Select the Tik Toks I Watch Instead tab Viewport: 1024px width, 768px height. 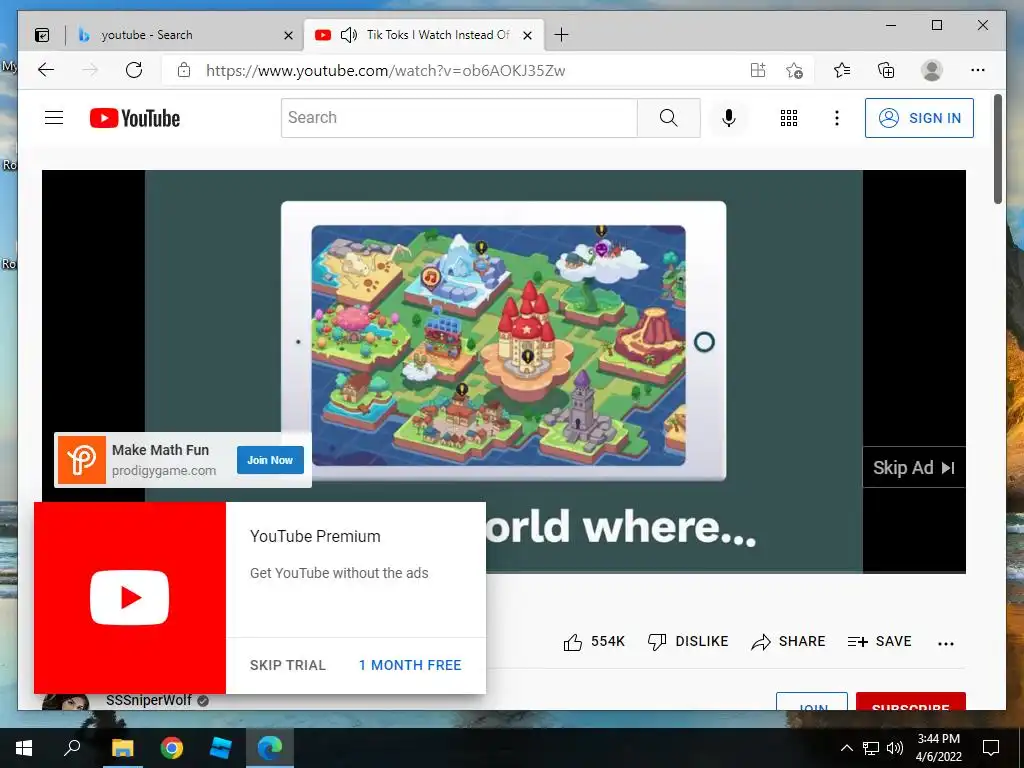pos(423,35)
